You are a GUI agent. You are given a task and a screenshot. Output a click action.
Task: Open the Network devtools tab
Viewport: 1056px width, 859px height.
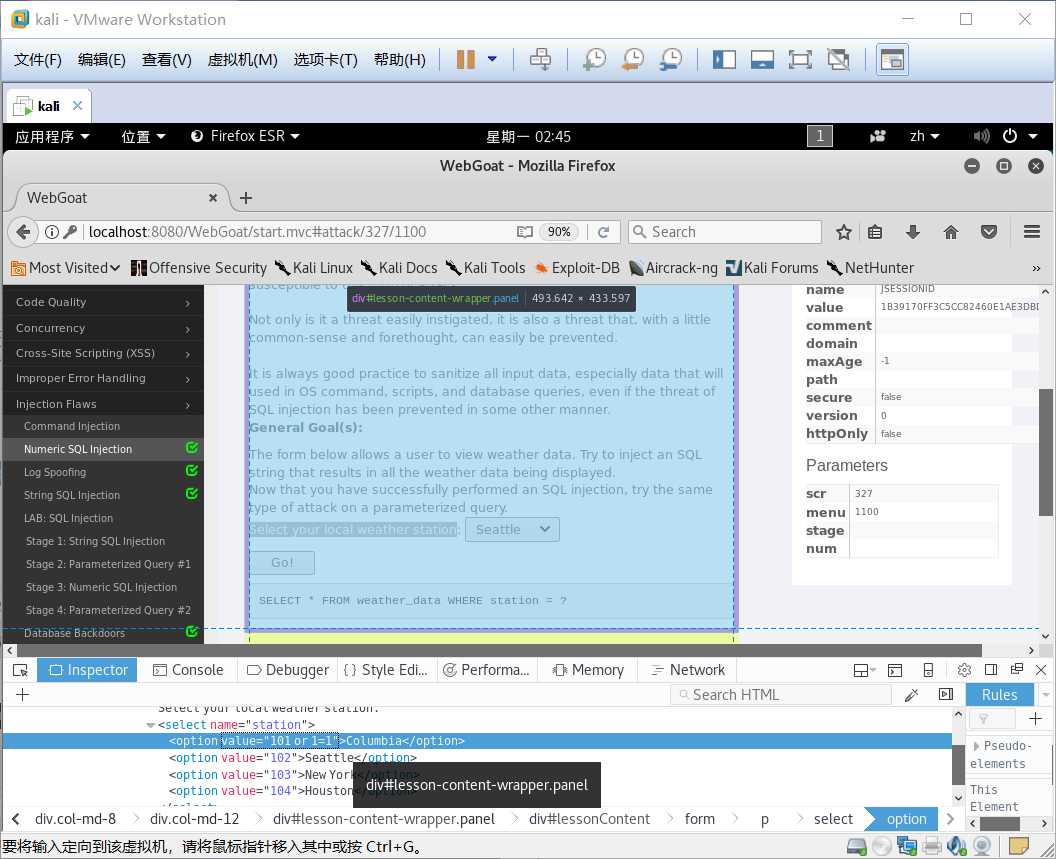pyautogui.click(x=688, y=670)
